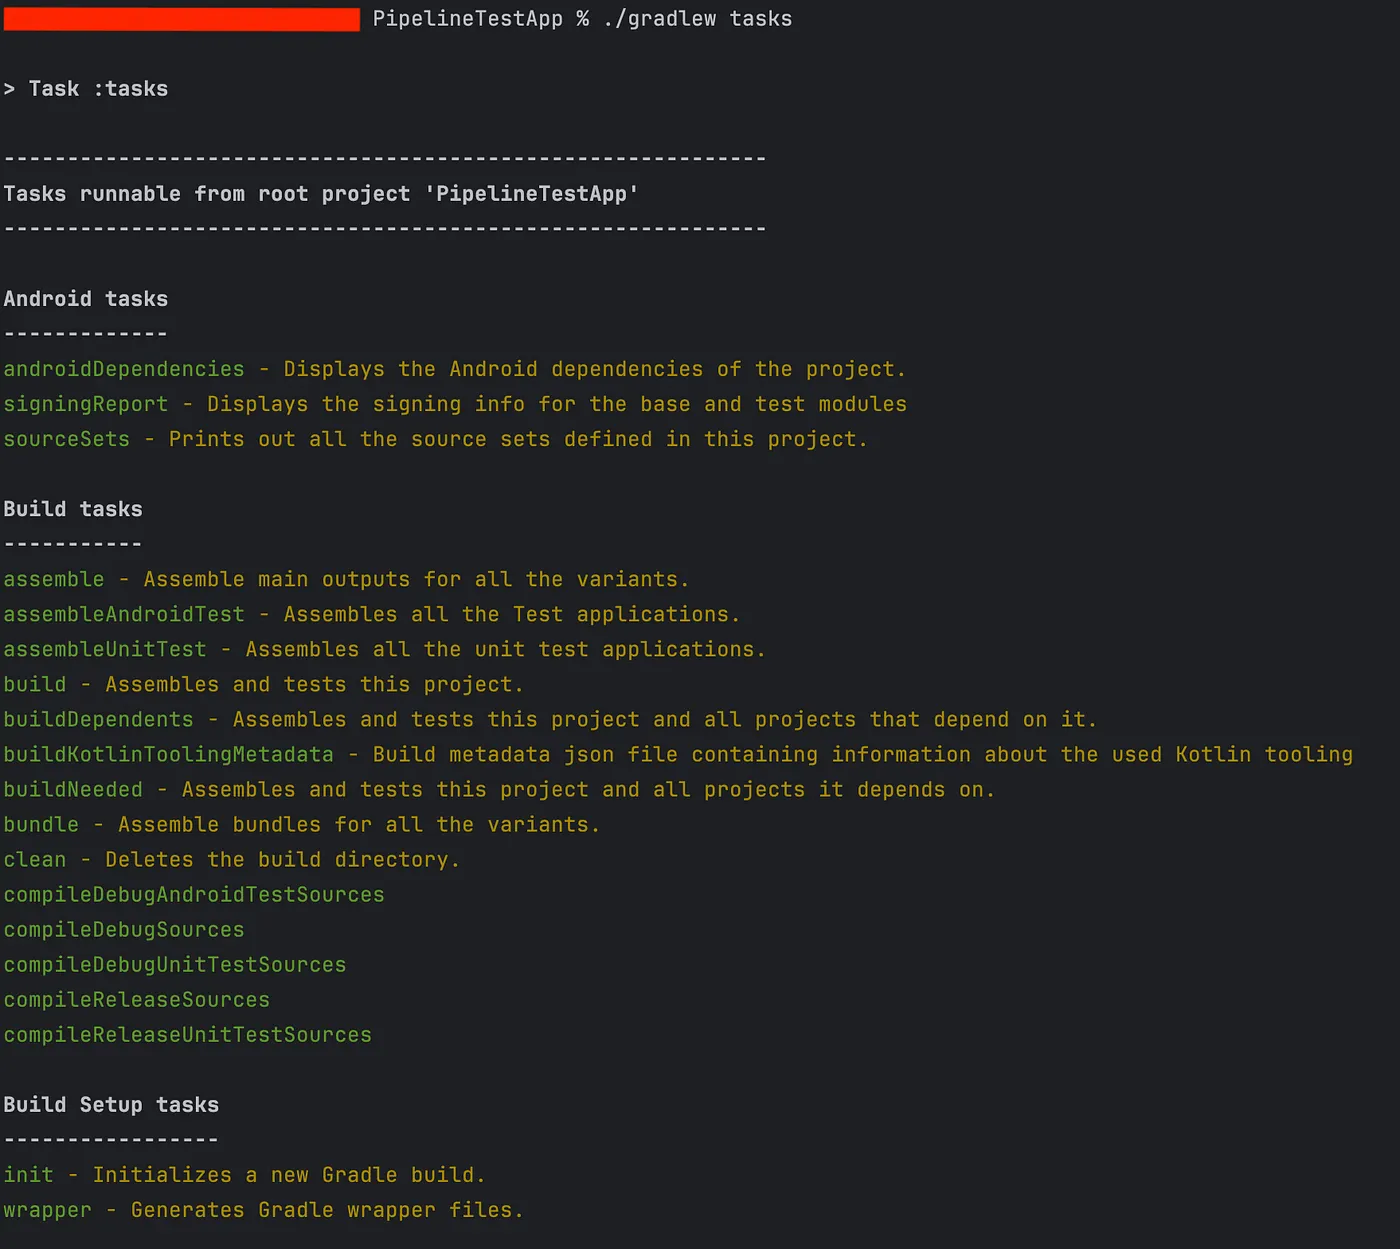Click the './gradlew tasks' command text
Viewport: 1400px width, 1249px height.
click(697, 19)
